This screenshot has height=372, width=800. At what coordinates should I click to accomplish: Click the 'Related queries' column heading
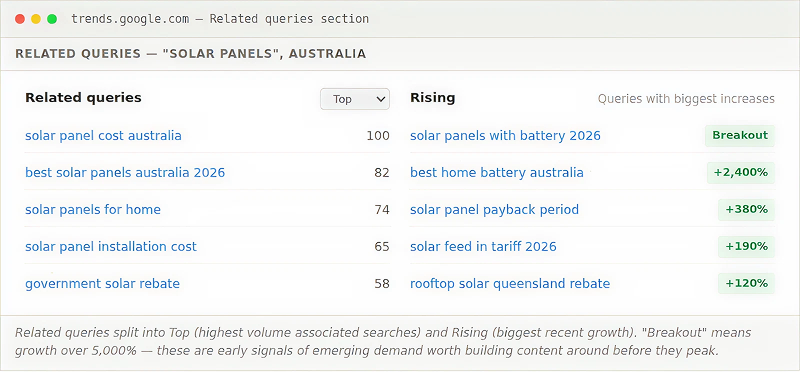pyautogui.click(x=83, y=97)
